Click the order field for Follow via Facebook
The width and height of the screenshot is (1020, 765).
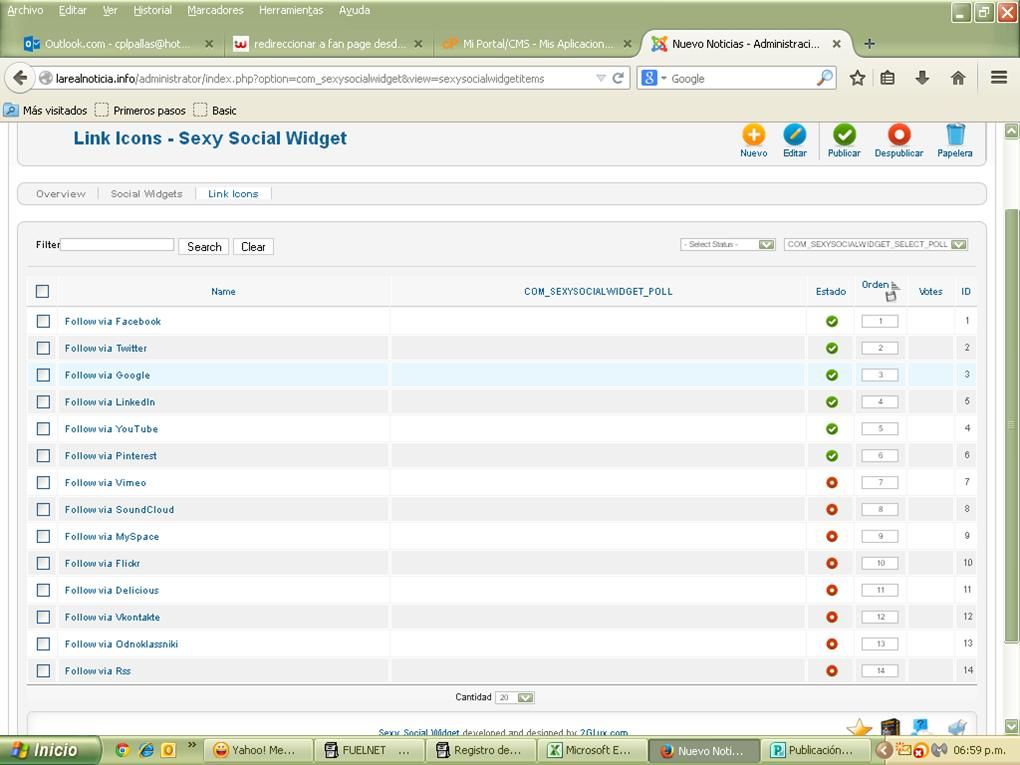[x=880, y=321]
